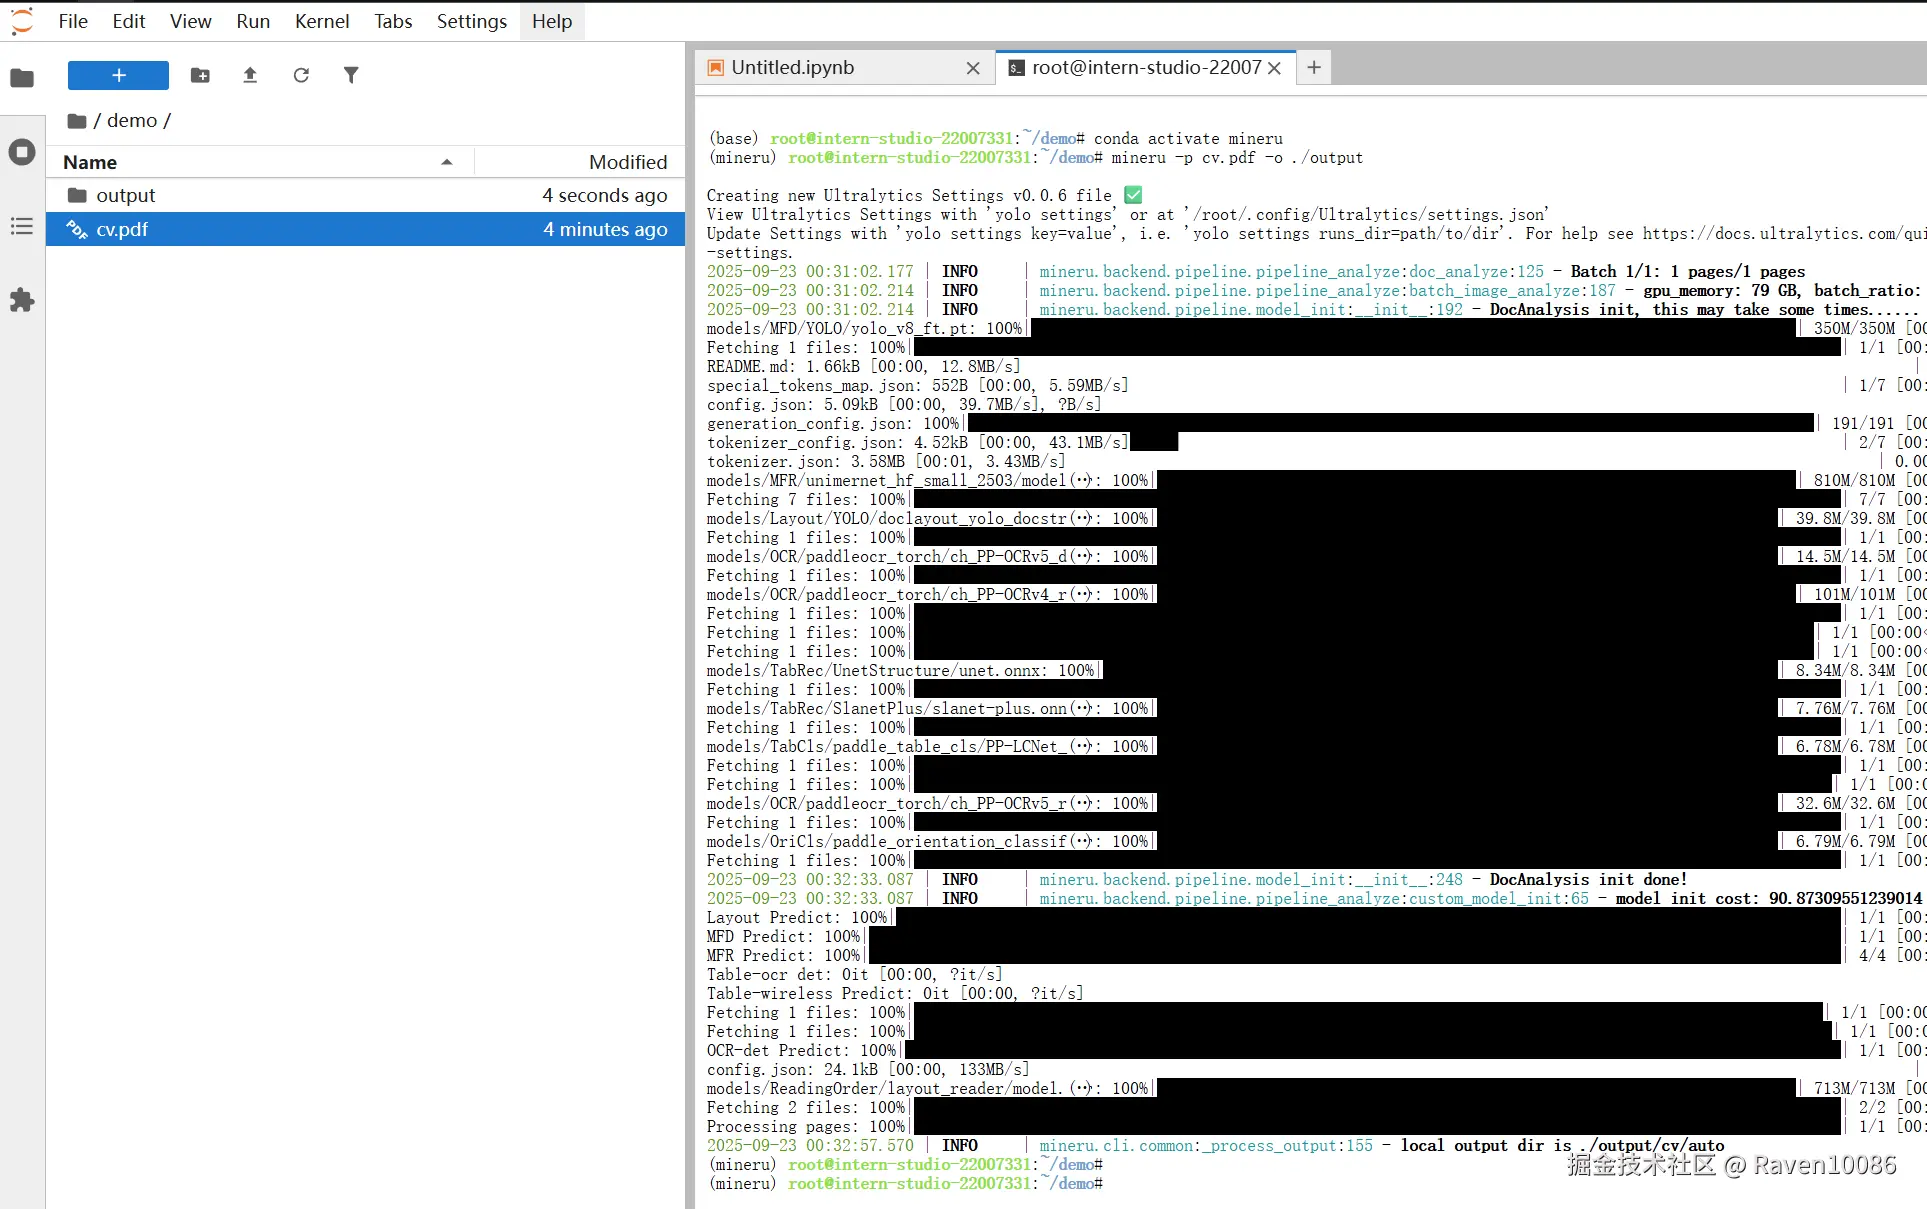This screenshot has width=1927, height=1209.
Task: Open the Run menu
Action: tap(253, 21)
